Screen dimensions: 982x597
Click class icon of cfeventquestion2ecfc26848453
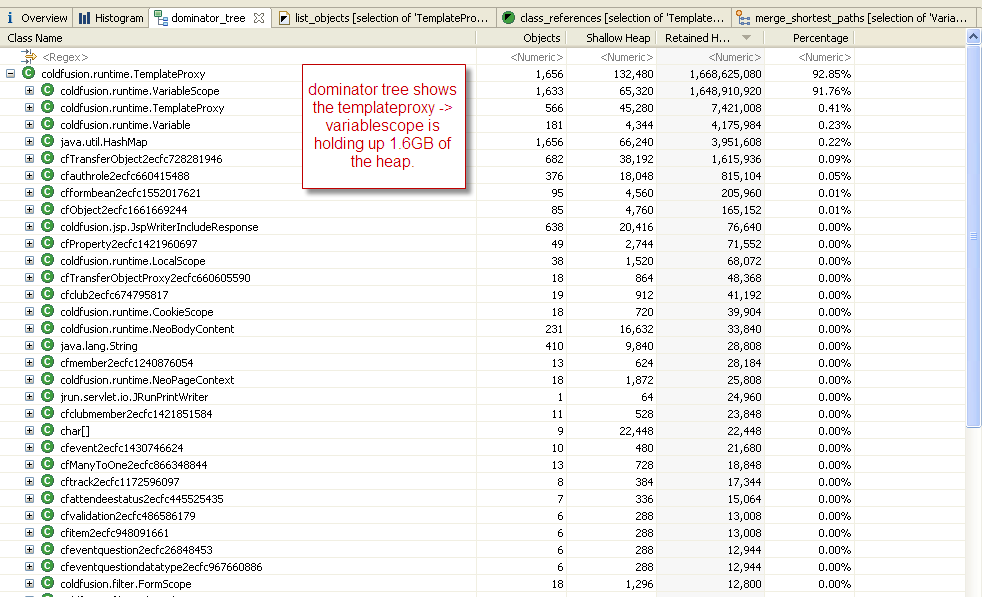point(47,549)
